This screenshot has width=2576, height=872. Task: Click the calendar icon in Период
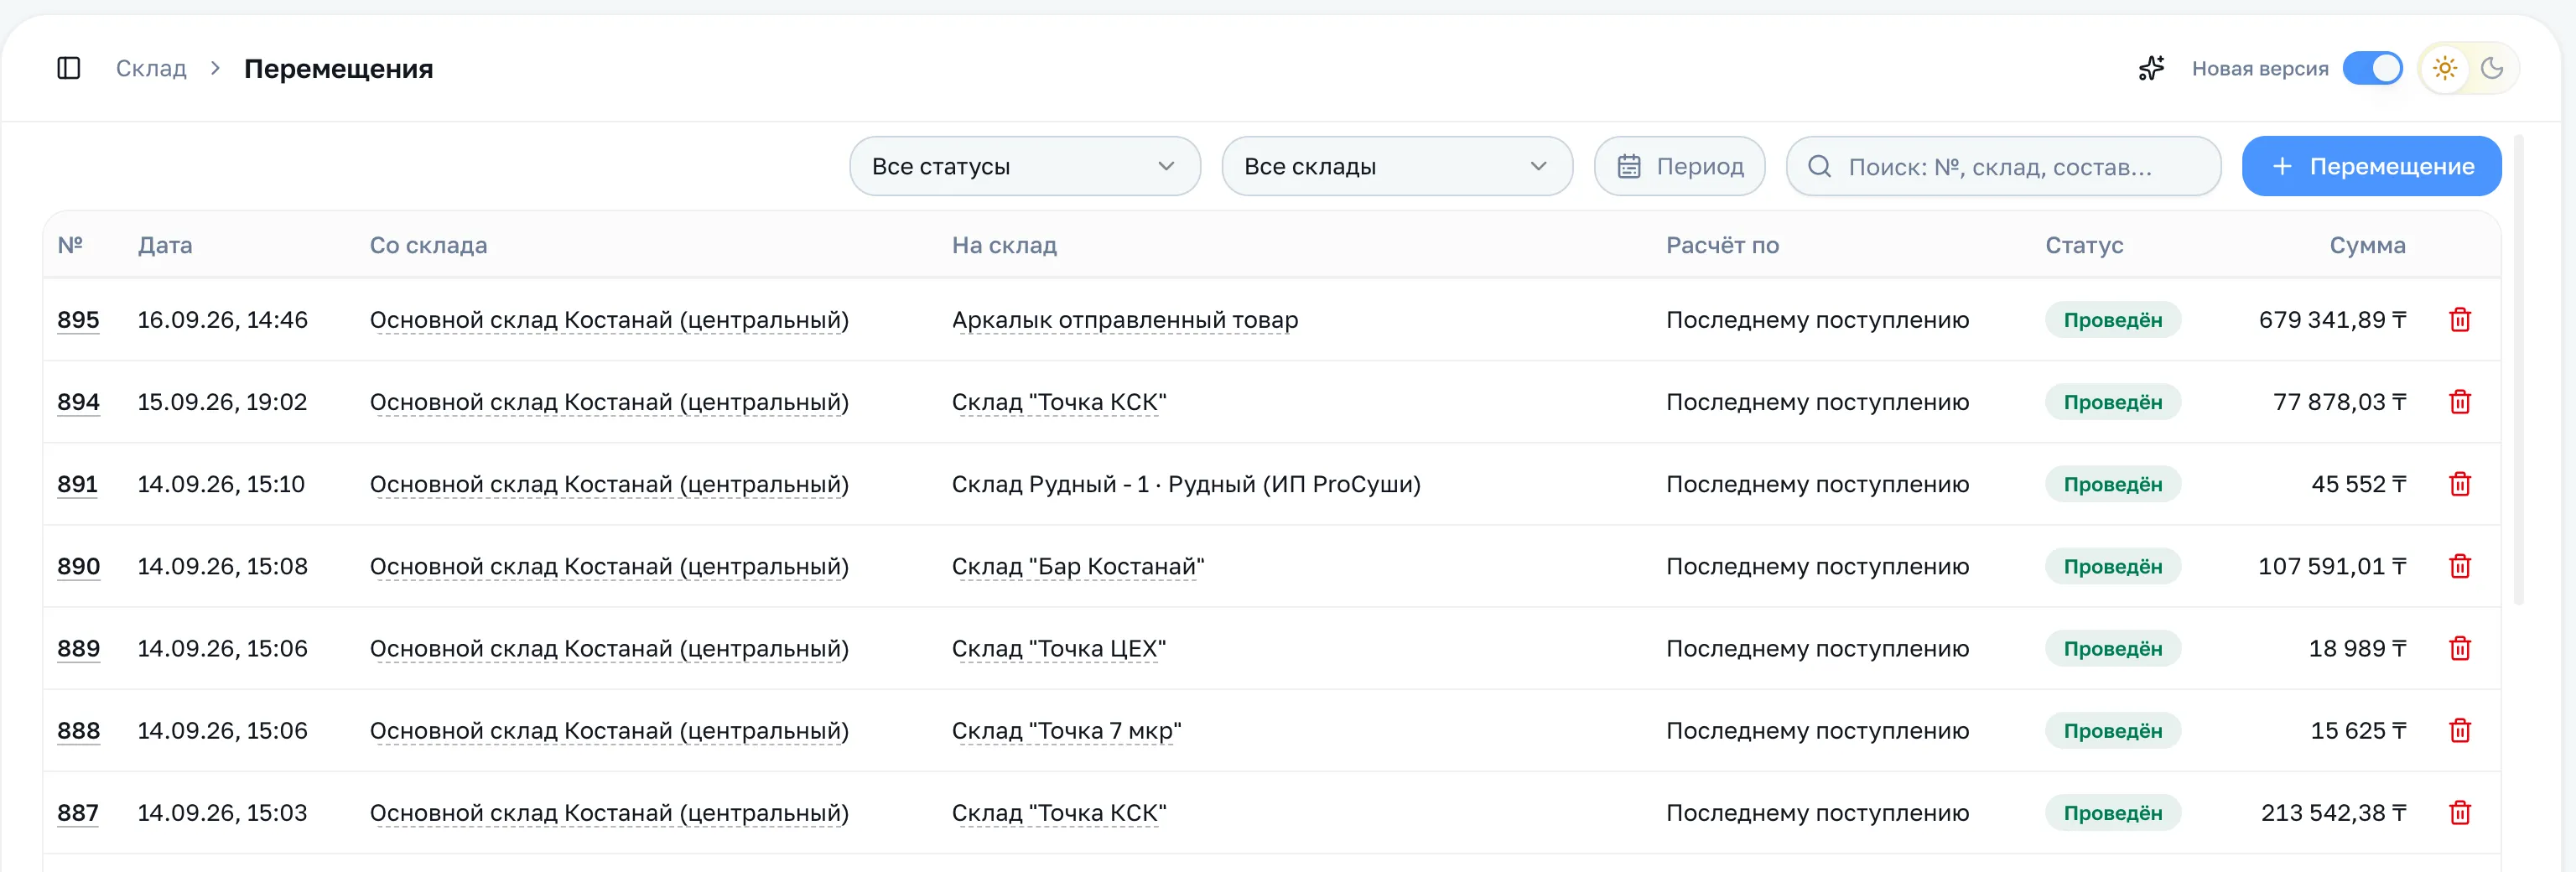[1629, 166]
